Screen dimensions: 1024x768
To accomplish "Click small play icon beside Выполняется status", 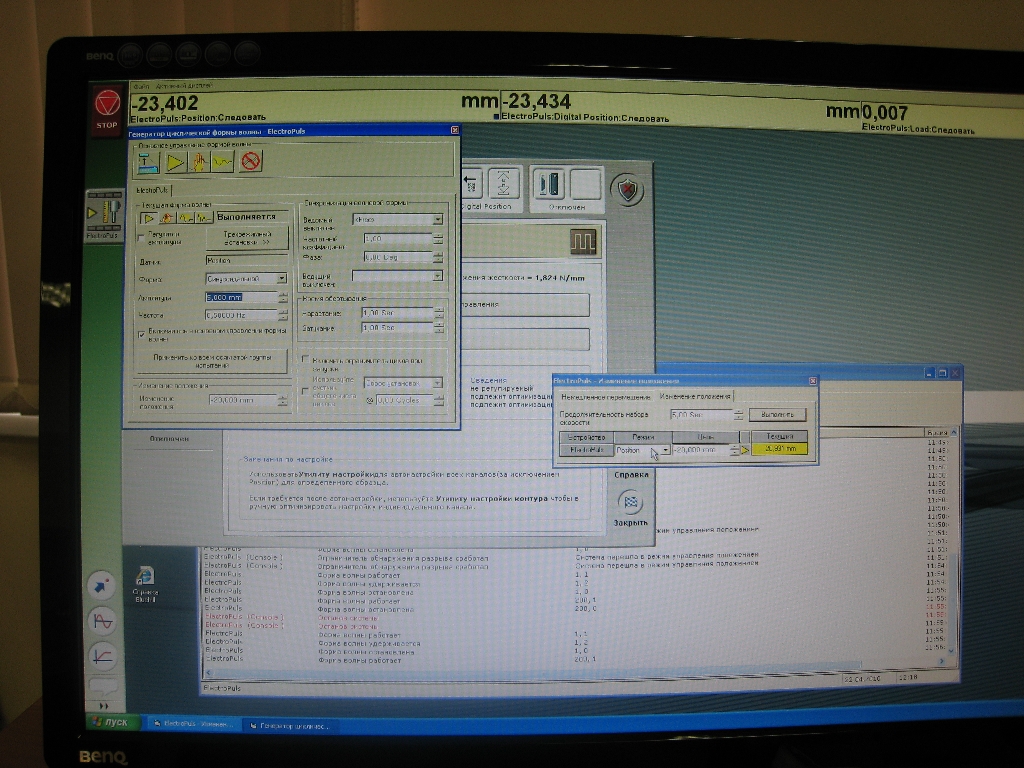I will 150,218.
